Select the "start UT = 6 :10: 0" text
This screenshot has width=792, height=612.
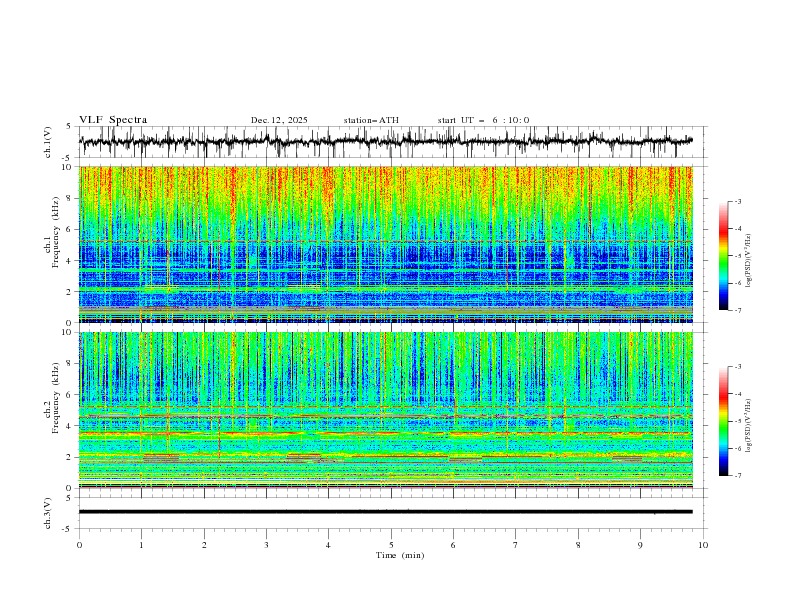[483, 120]
